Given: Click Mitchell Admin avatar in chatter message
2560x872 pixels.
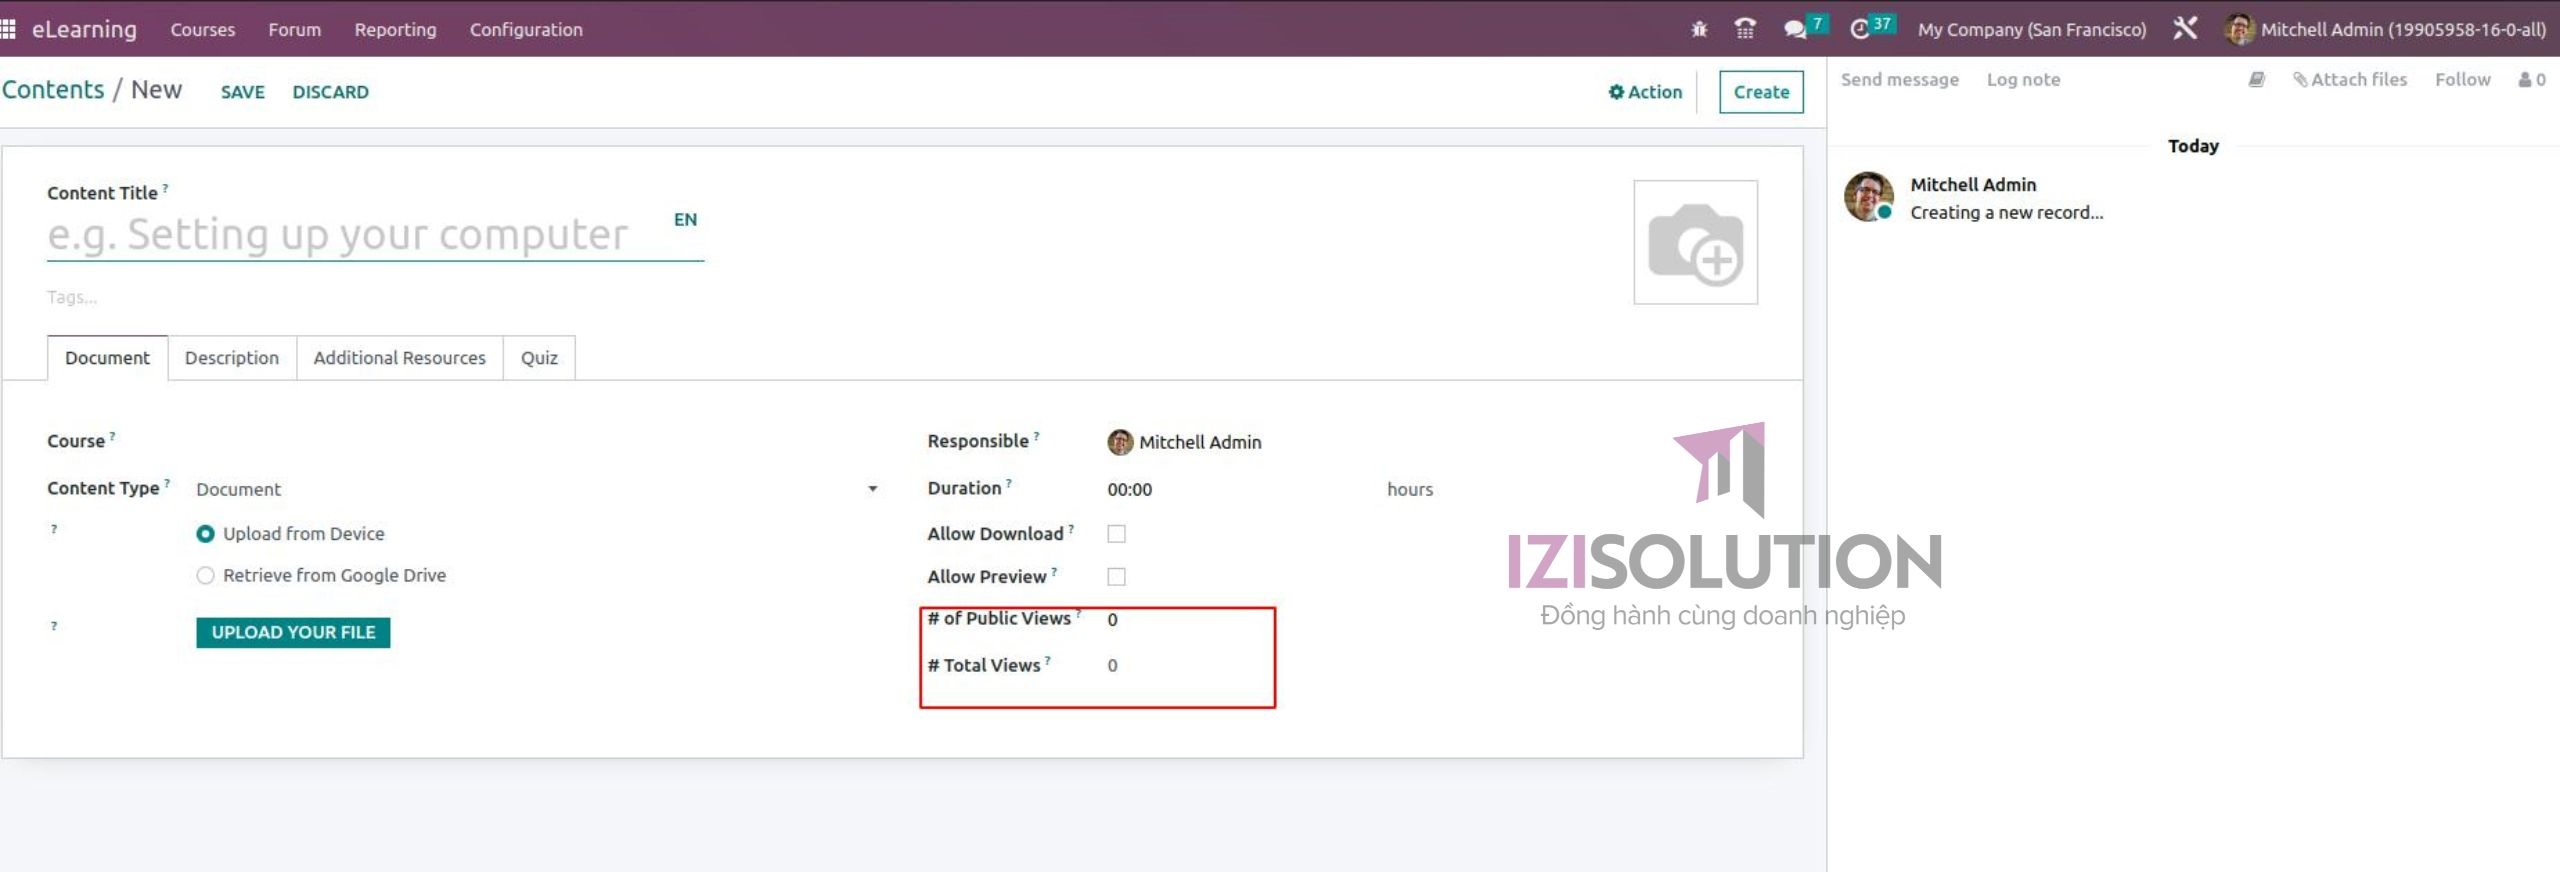Looking at the screenshot, I should pyautogui.click(x=1869, y=196).
